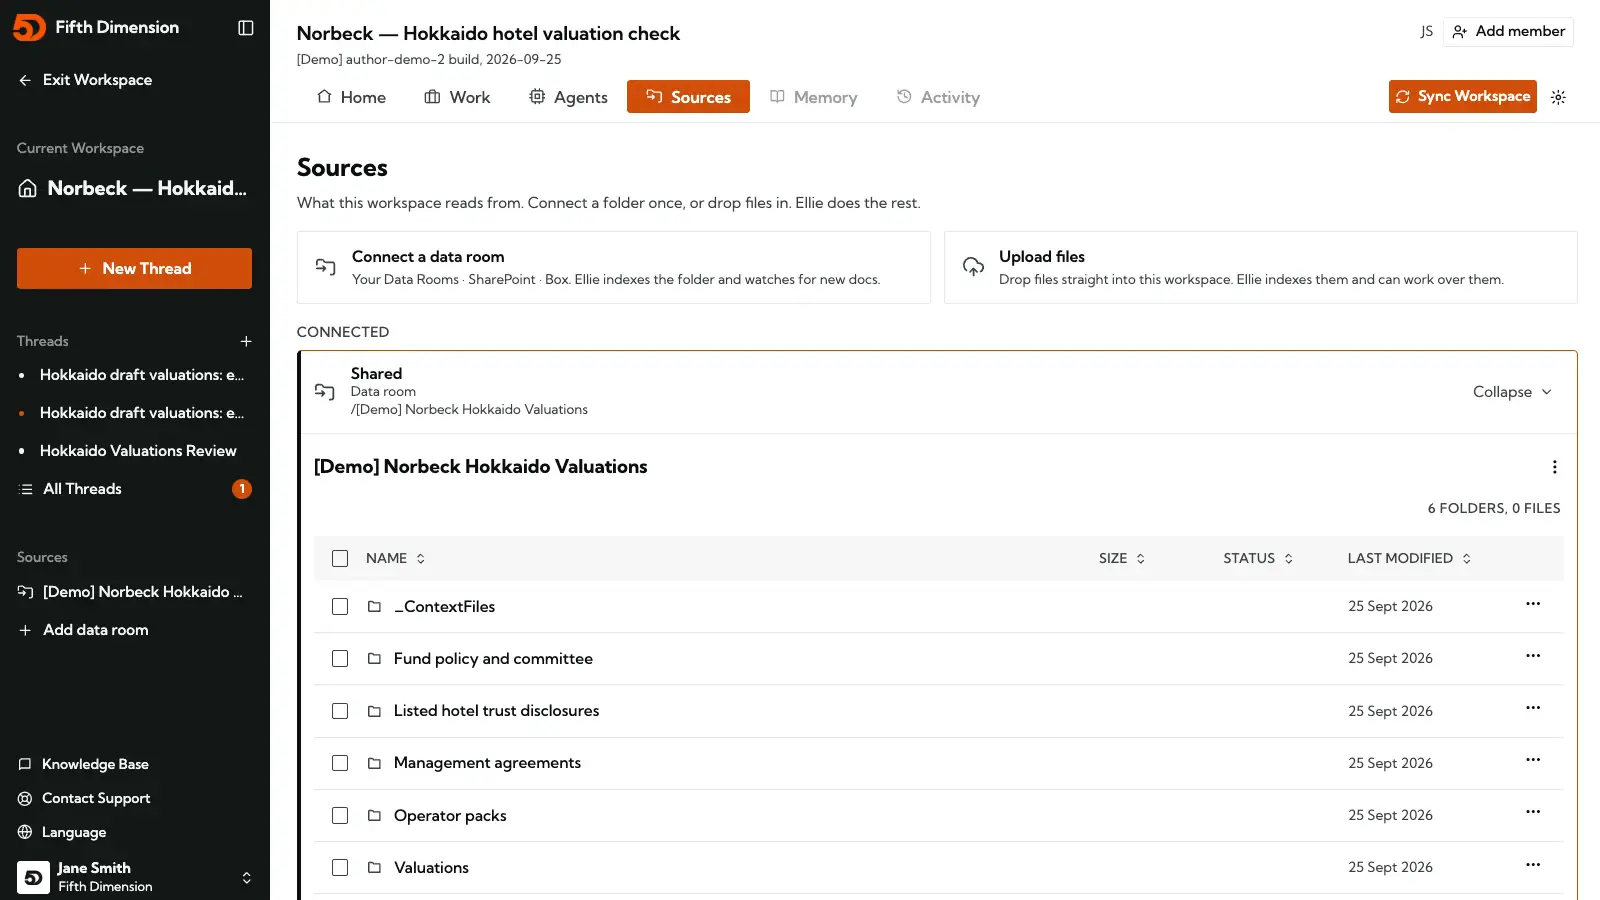
Task: Add a thread with the plus icon beside Threads
Action: [x=246, y=341]
